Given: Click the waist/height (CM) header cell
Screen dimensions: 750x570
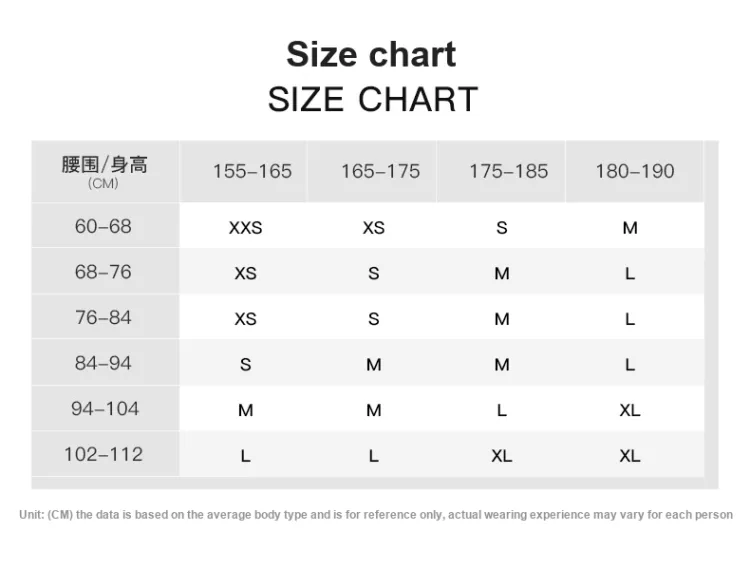Looking at the screenshot, I should tap(105, 171).
